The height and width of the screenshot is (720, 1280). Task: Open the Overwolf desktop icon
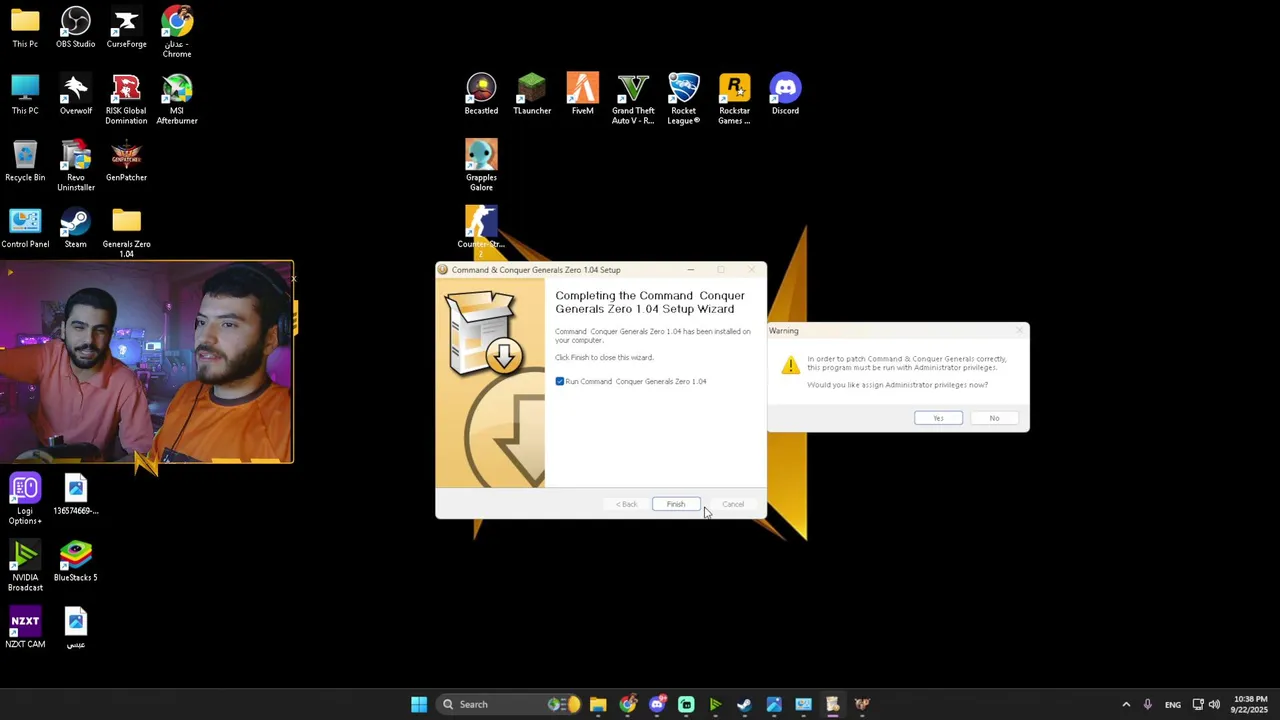(76, 94)
